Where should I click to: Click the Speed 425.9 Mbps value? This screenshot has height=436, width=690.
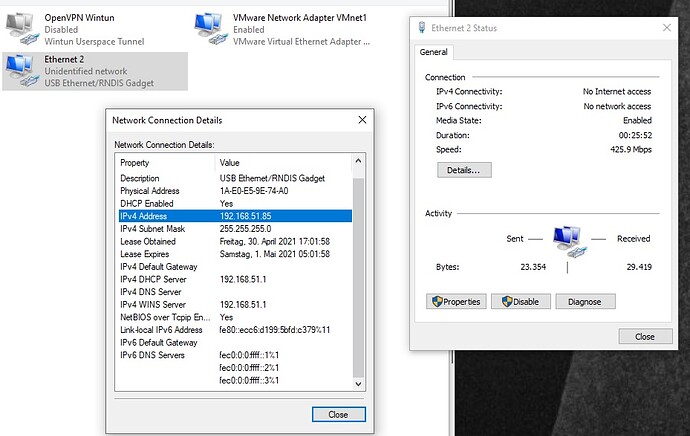tap(631, 150)
